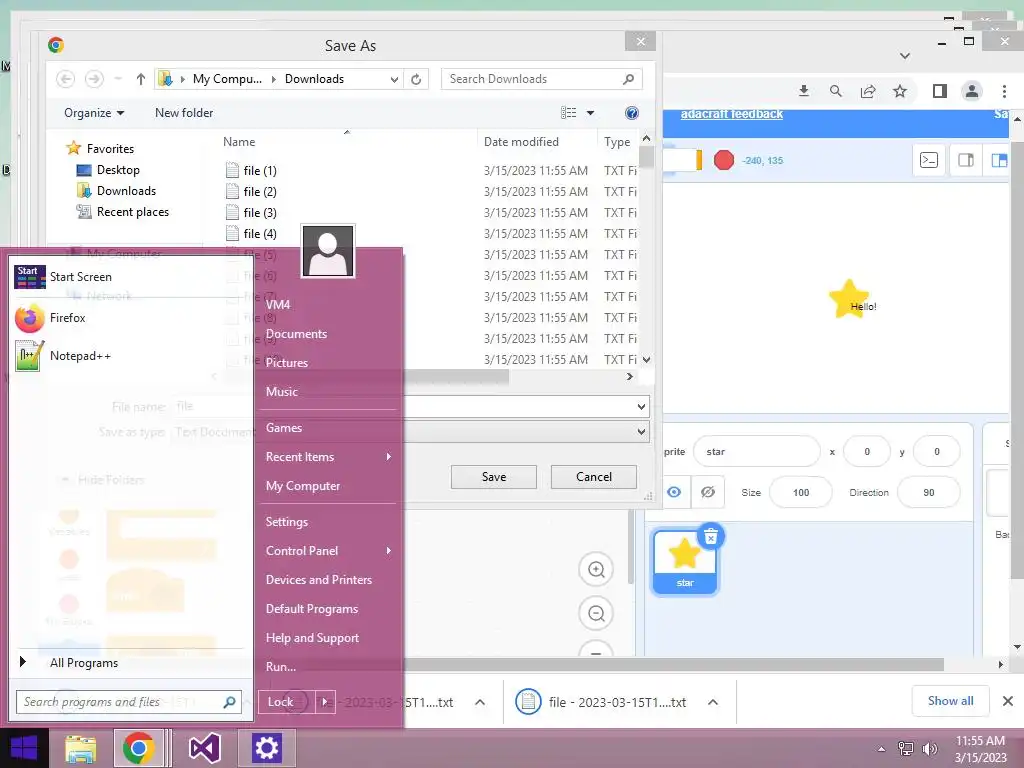
Task: Create a New folder
Action: (x=184, y=113)
